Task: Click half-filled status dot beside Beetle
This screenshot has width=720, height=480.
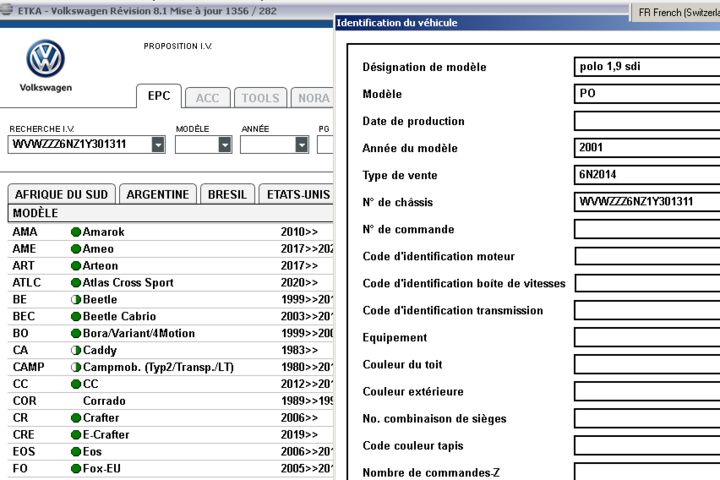Action: click(x=76, y=299)
